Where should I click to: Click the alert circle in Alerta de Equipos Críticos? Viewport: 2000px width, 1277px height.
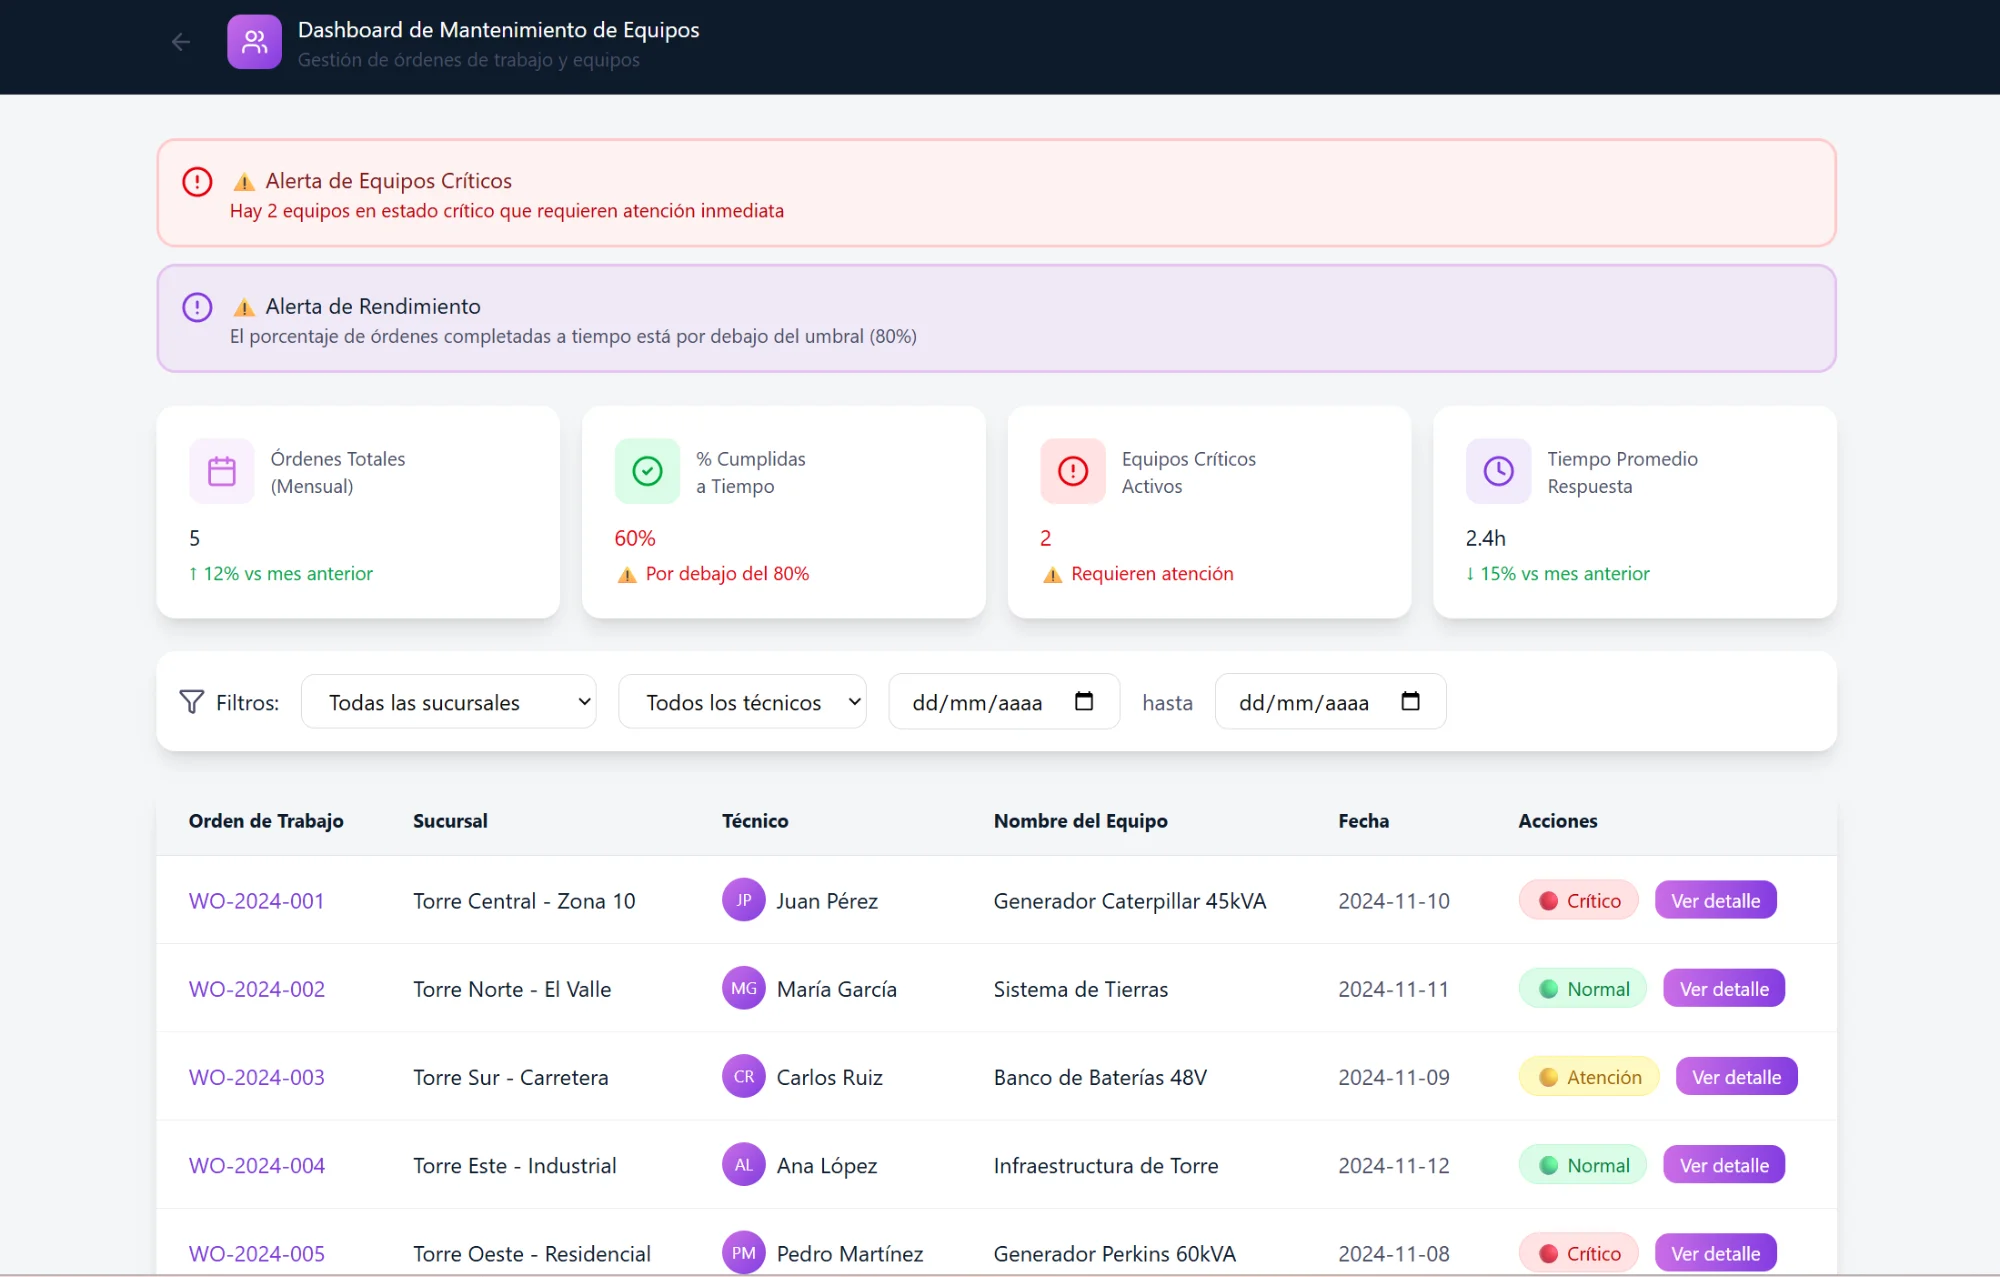pyautogui.click(x=197, y=181)
